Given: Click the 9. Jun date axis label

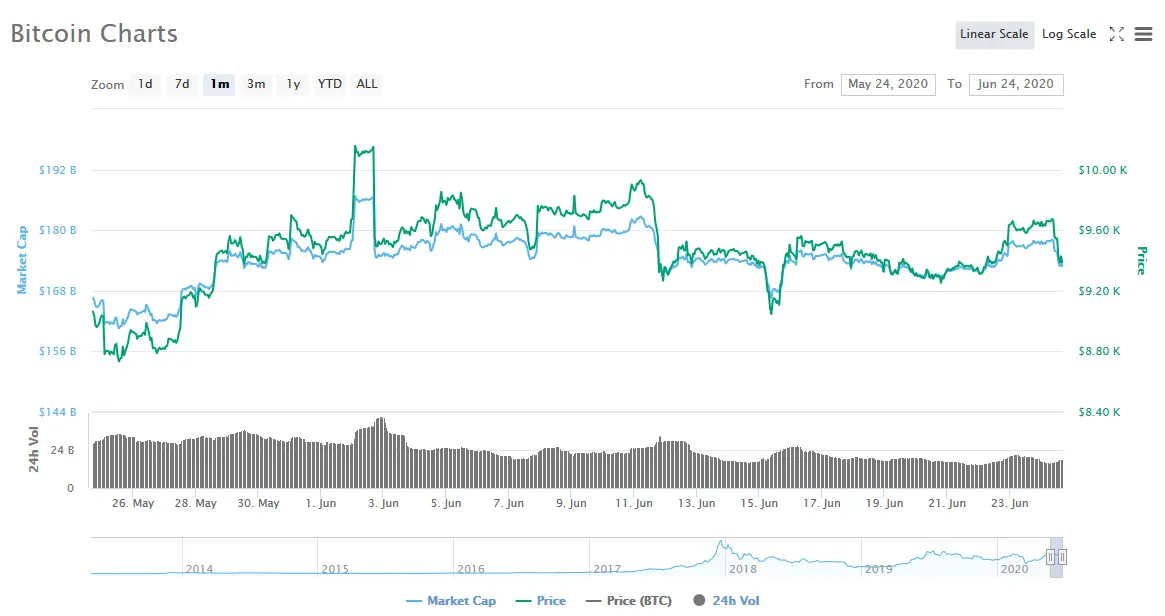Looking at the screenshot, I should [x=571, y=503].
